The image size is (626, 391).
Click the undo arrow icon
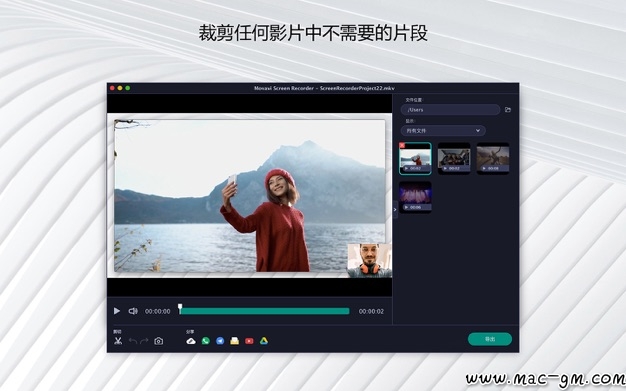[133, 341]
